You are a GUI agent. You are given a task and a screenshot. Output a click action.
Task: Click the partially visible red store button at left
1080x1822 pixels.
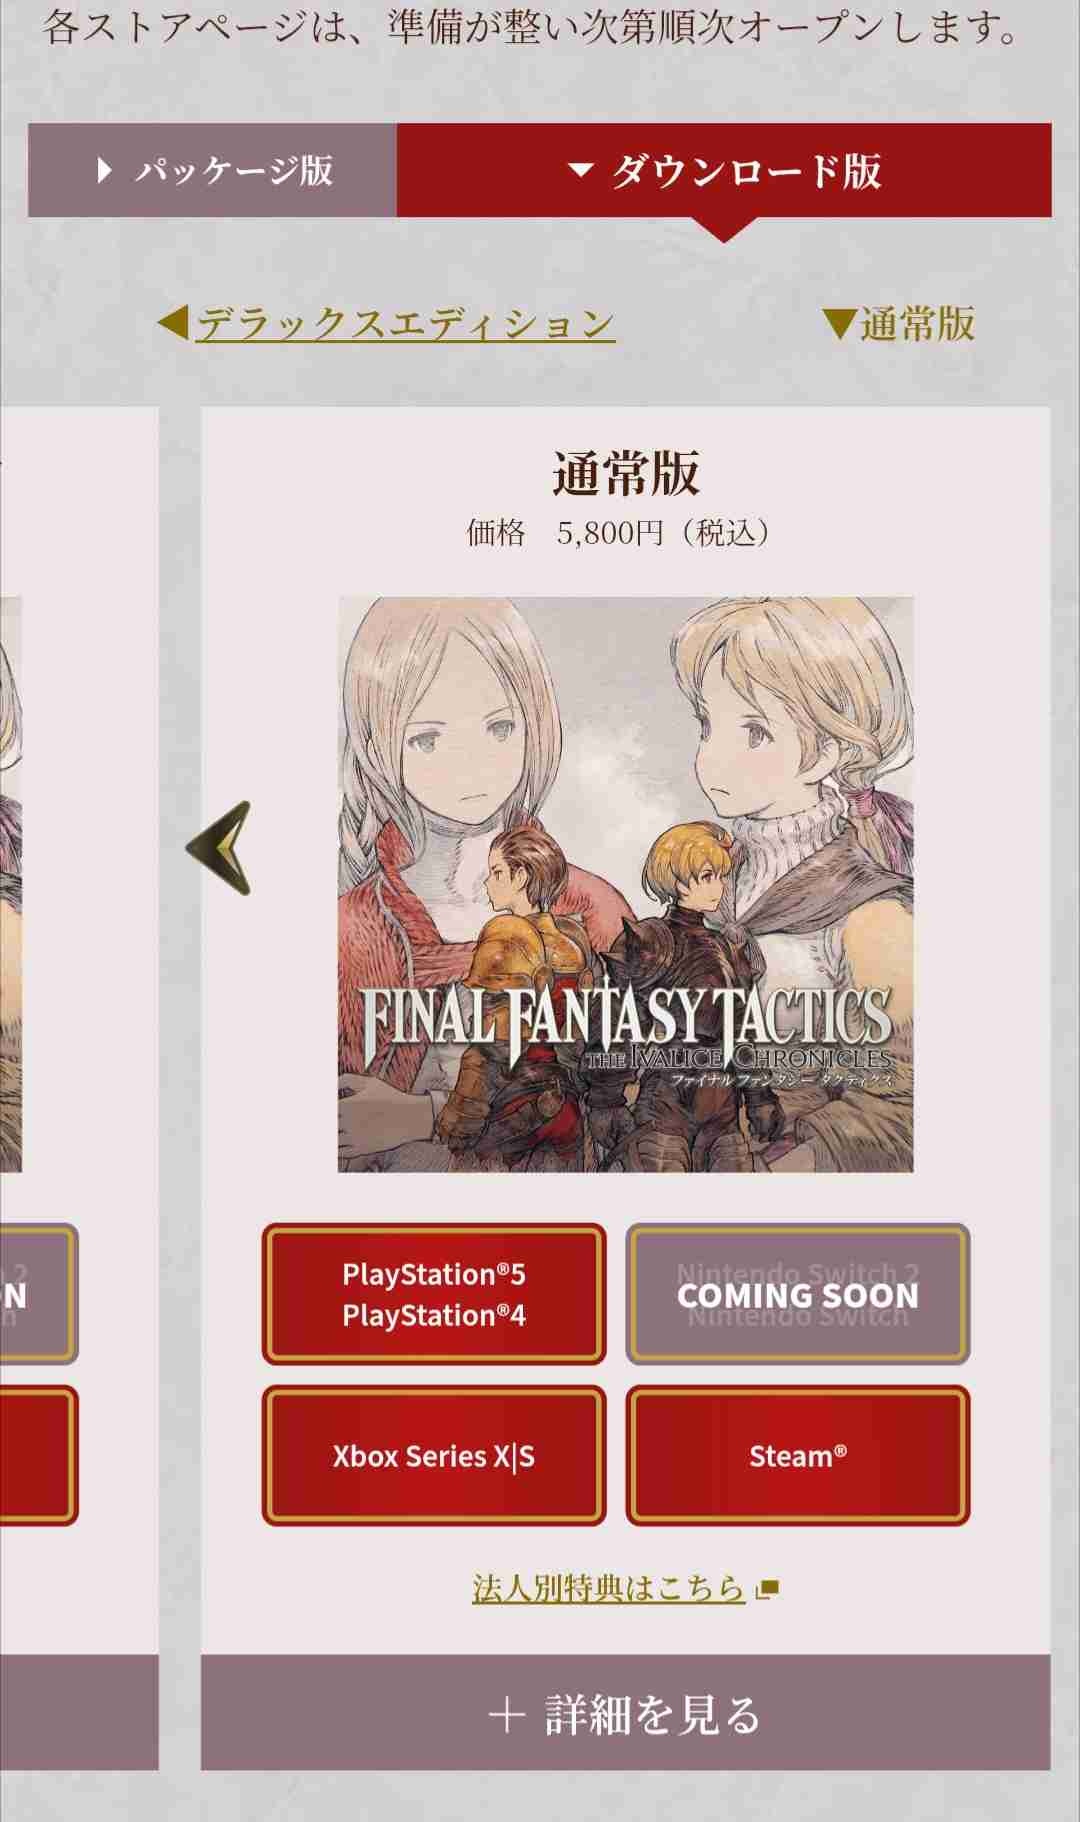(38, 1455)
